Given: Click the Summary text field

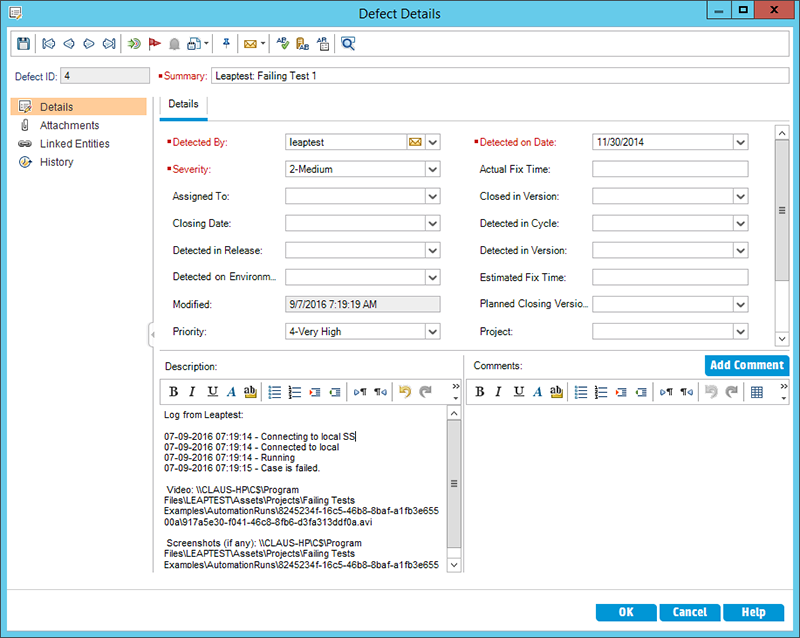Looking at the screenshot, I should pos(500,76).
